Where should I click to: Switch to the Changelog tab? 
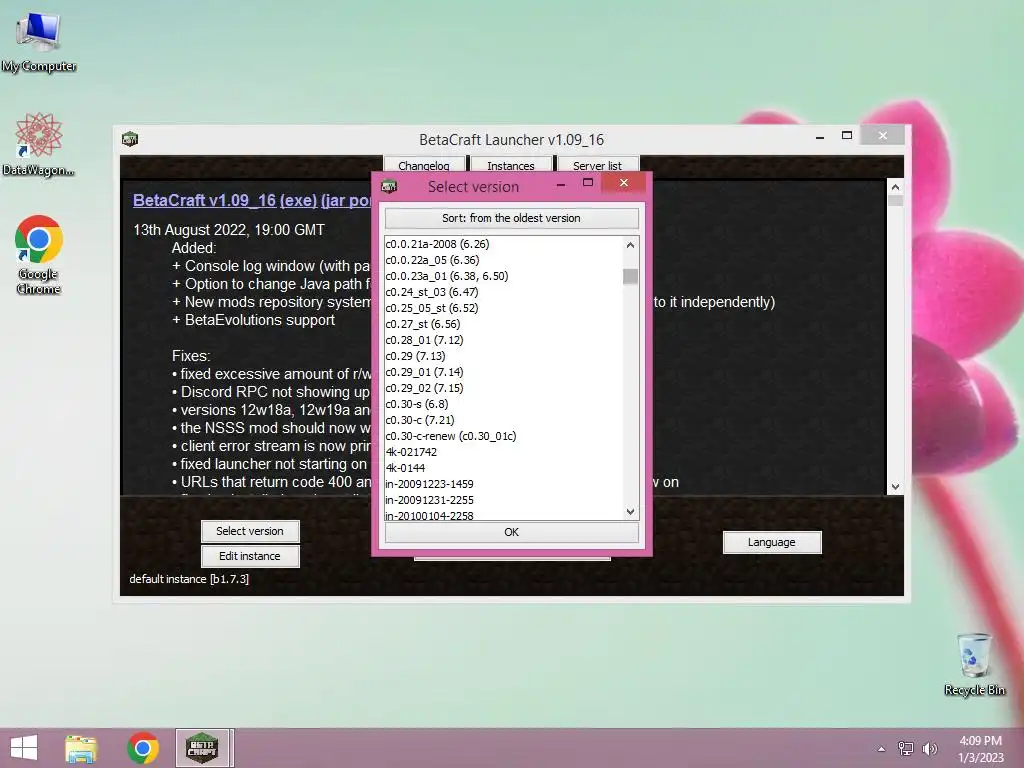coord(424,165)
